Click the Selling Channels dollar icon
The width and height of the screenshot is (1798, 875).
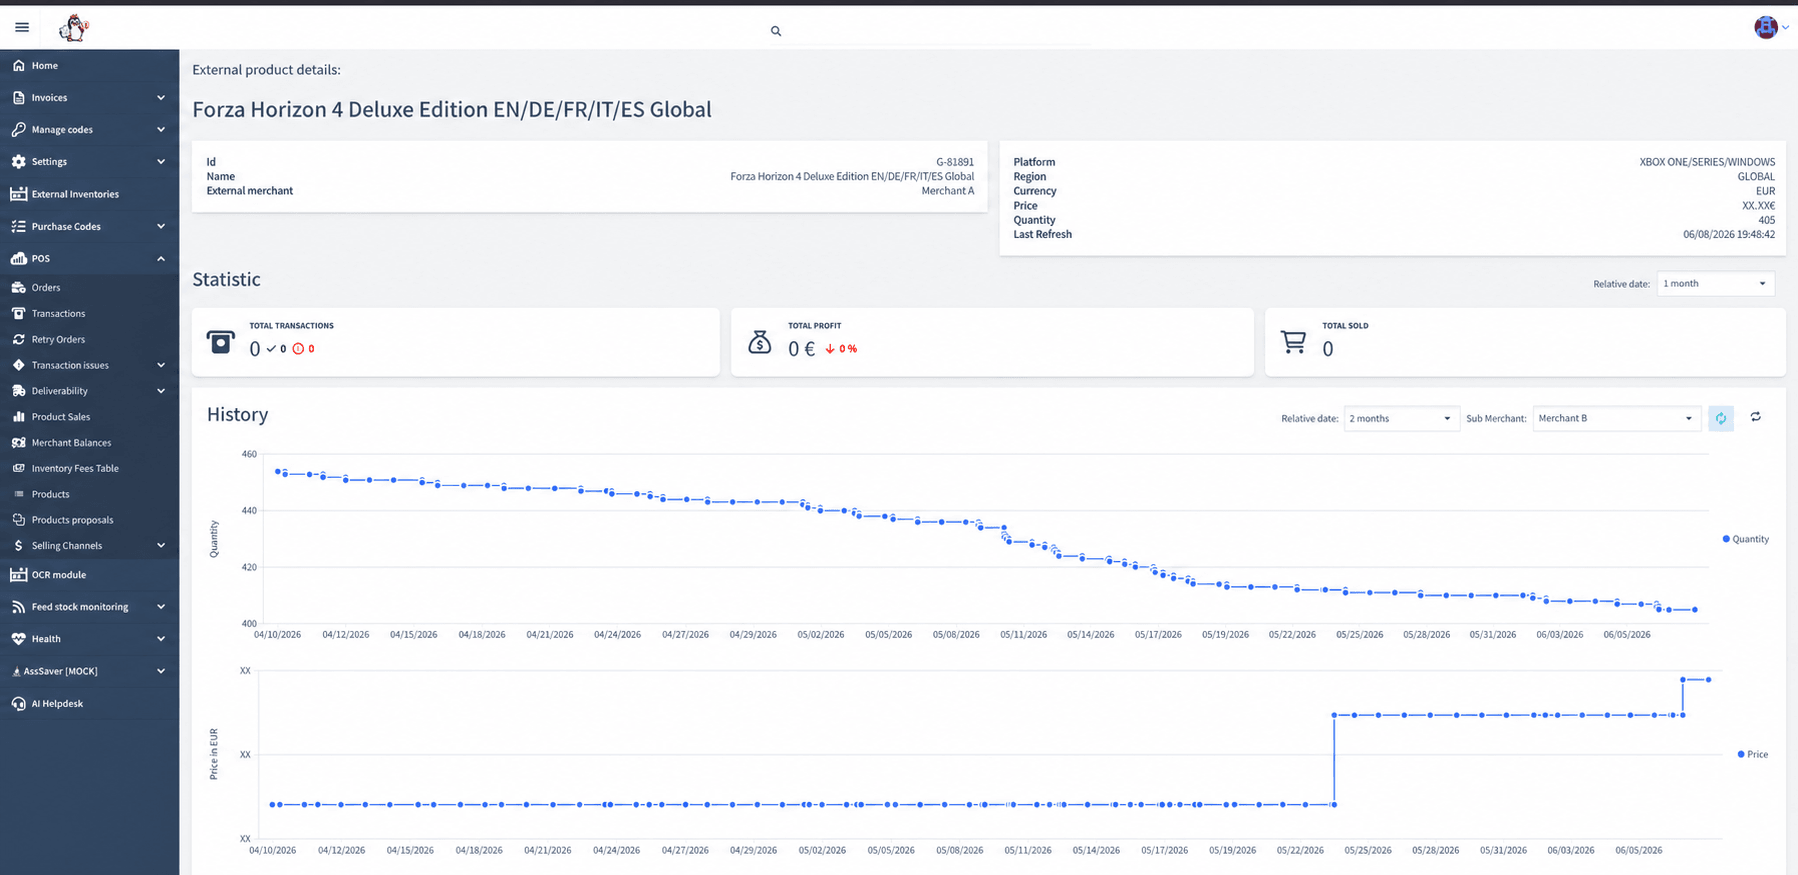coord(18,546)
